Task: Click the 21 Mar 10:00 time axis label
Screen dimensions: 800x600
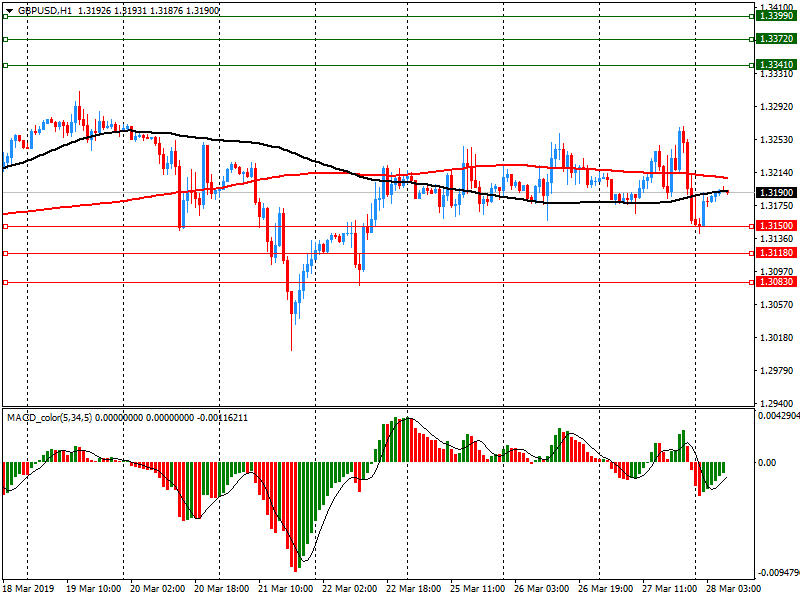Action: pyautogui.click(x=286, y=590)
